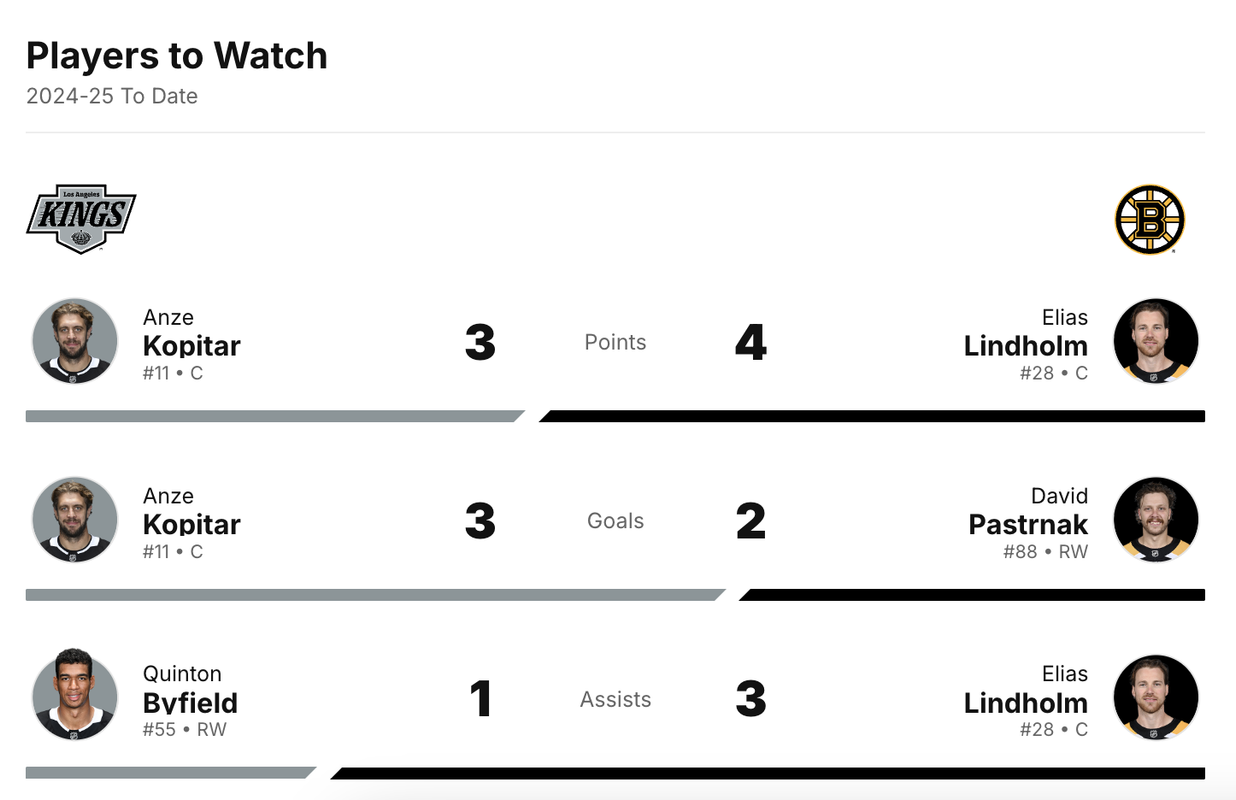Click the gray Kings Points bar

(x=275, y=416)
